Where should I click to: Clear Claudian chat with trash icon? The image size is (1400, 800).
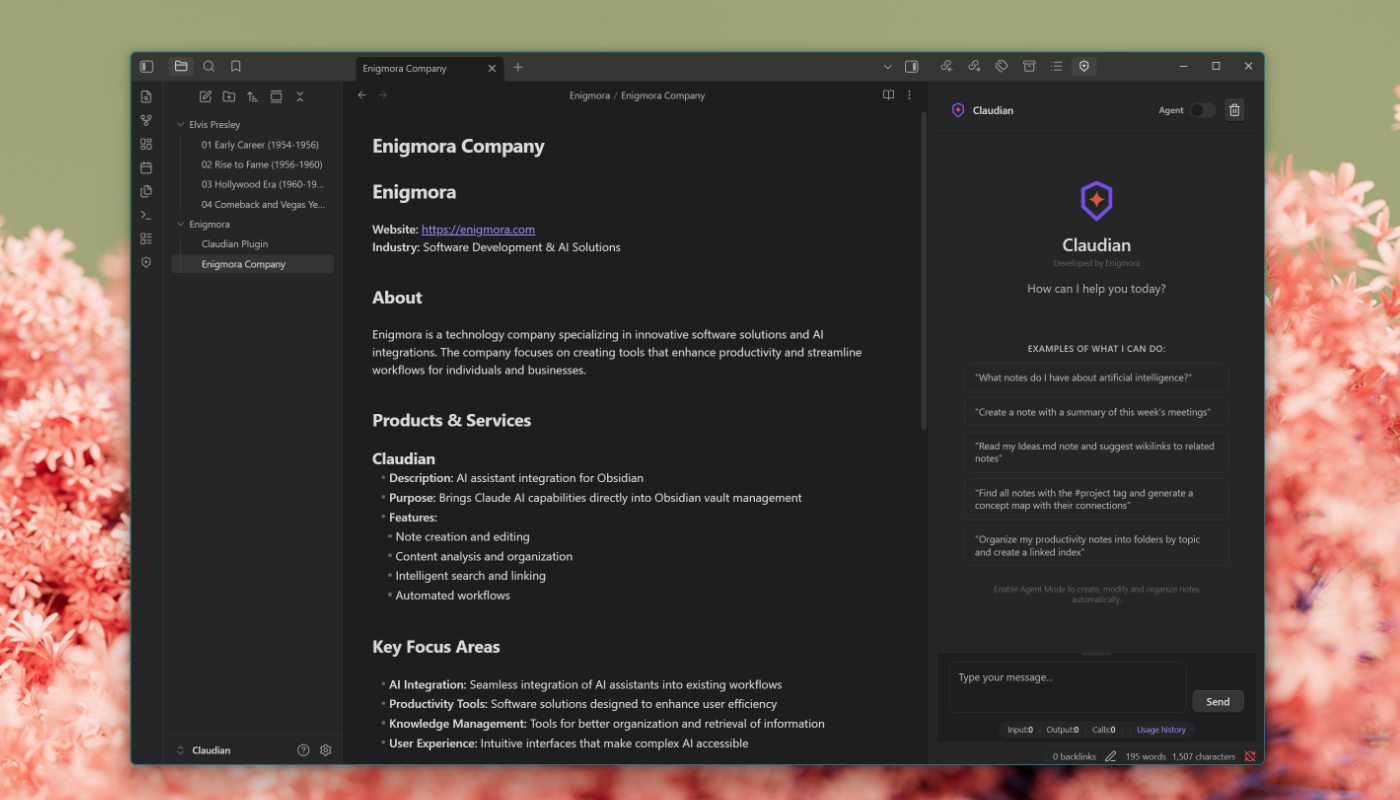(1234, 110)
